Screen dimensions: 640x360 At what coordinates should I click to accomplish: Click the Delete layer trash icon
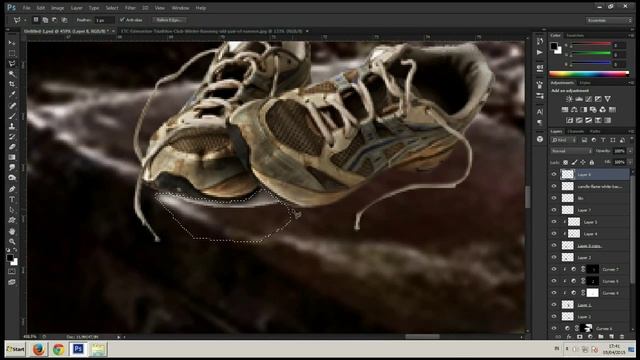(x=622, y=337)
